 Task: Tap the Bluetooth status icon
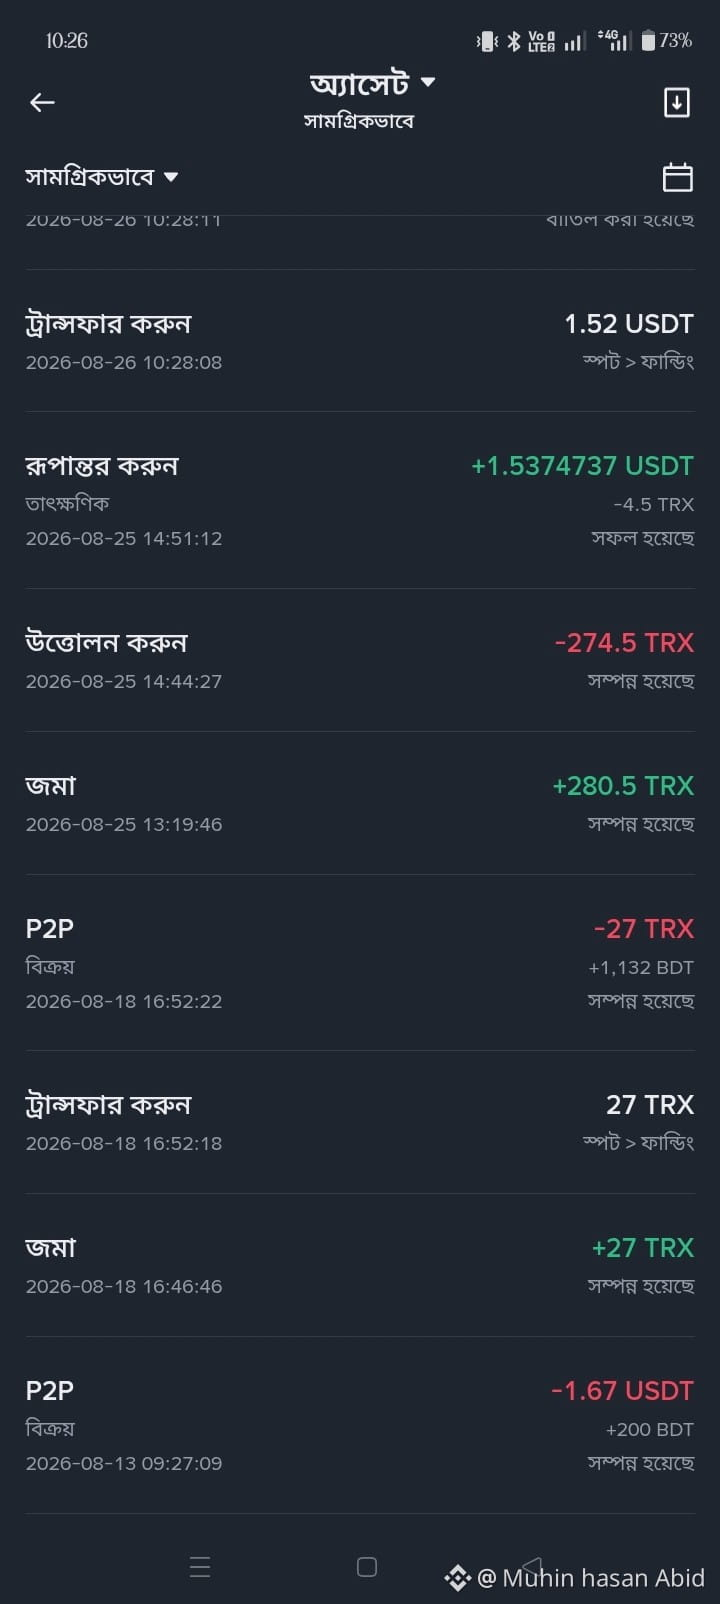pyautogui.click(x=513, y=40)
